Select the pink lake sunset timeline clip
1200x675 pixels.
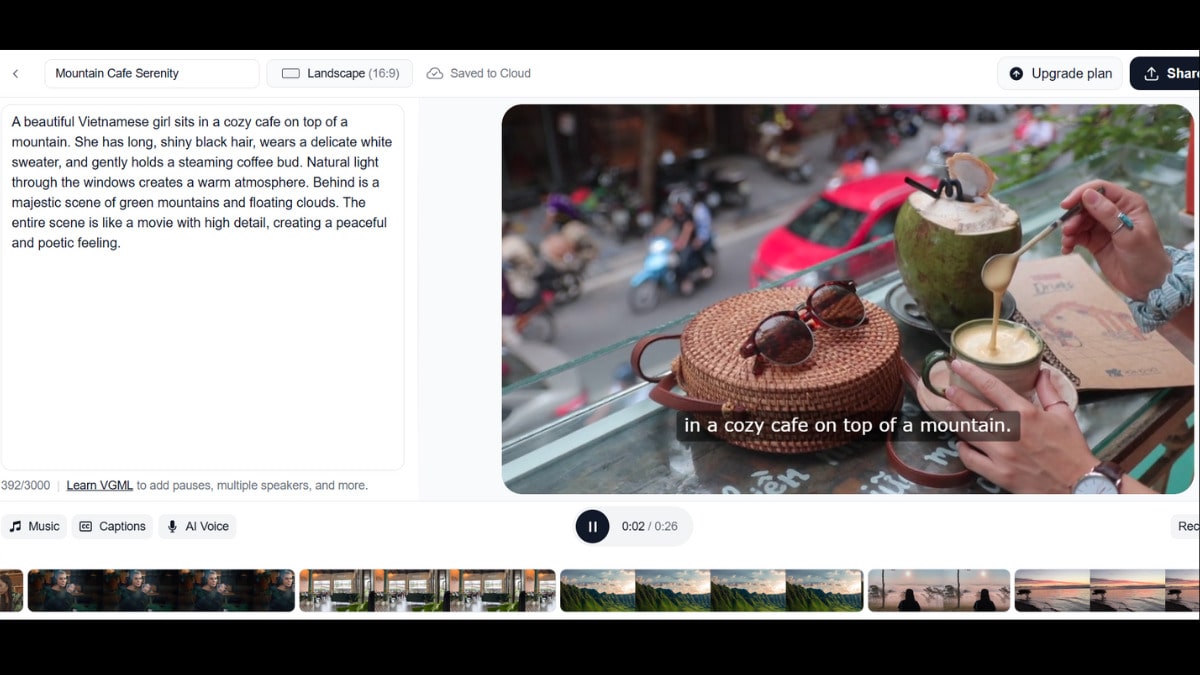tap(1106, 590)
